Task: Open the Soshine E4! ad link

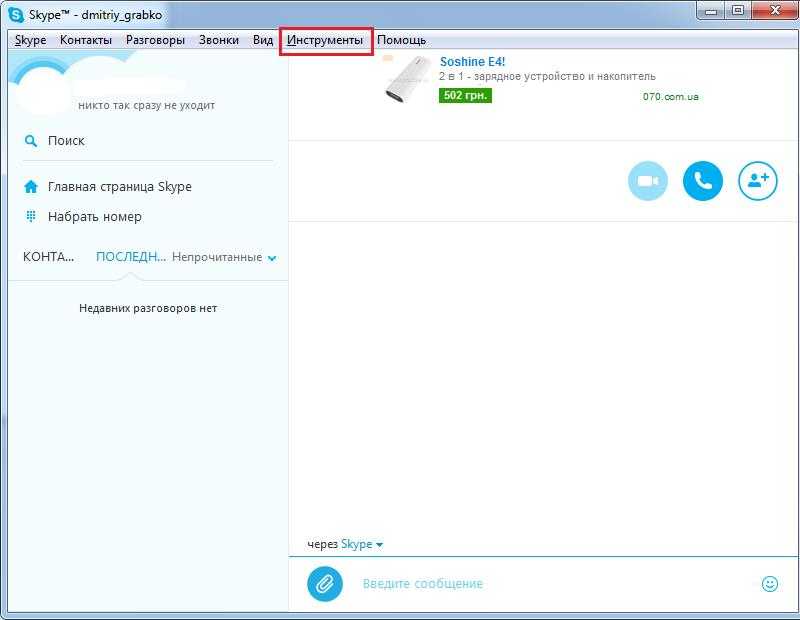Action: coord(472,62)
